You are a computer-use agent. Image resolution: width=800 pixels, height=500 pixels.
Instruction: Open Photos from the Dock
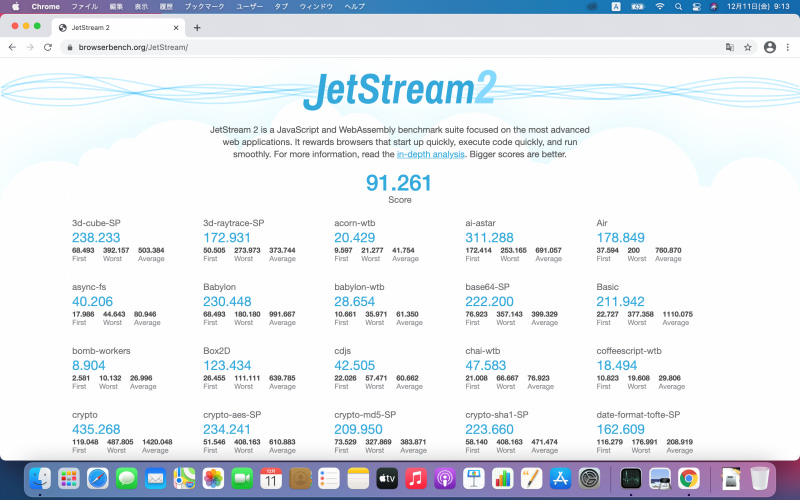point(213,479)
